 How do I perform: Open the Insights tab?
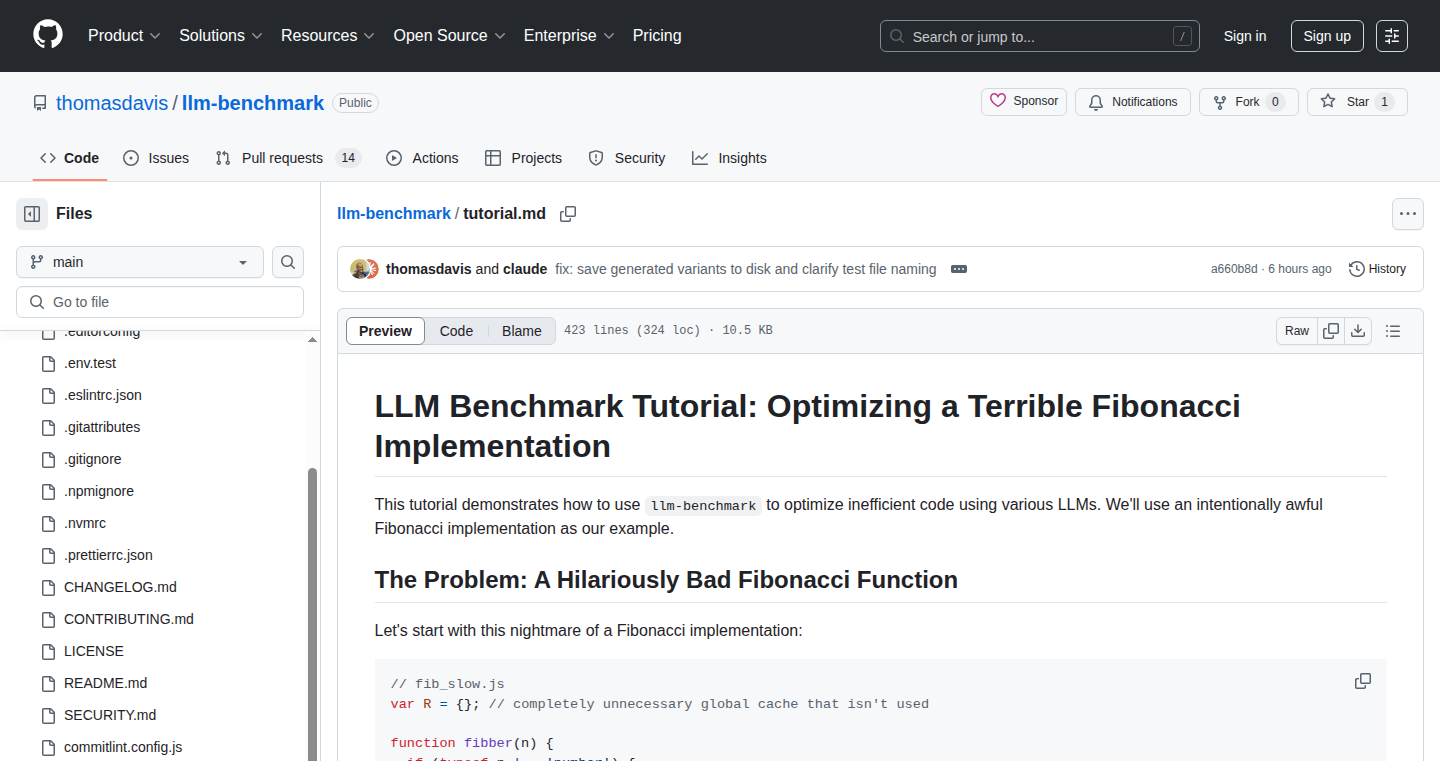pyautogui.click(x=729, y=158)
